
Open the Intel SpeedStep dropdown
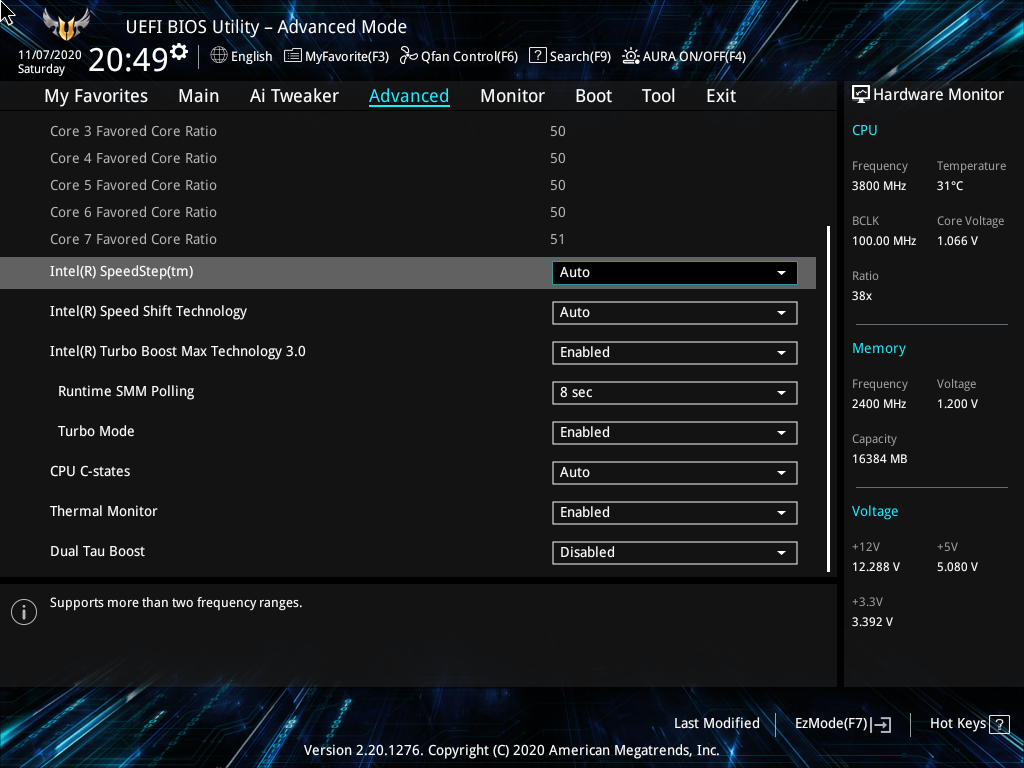click(x=675, y=272)
